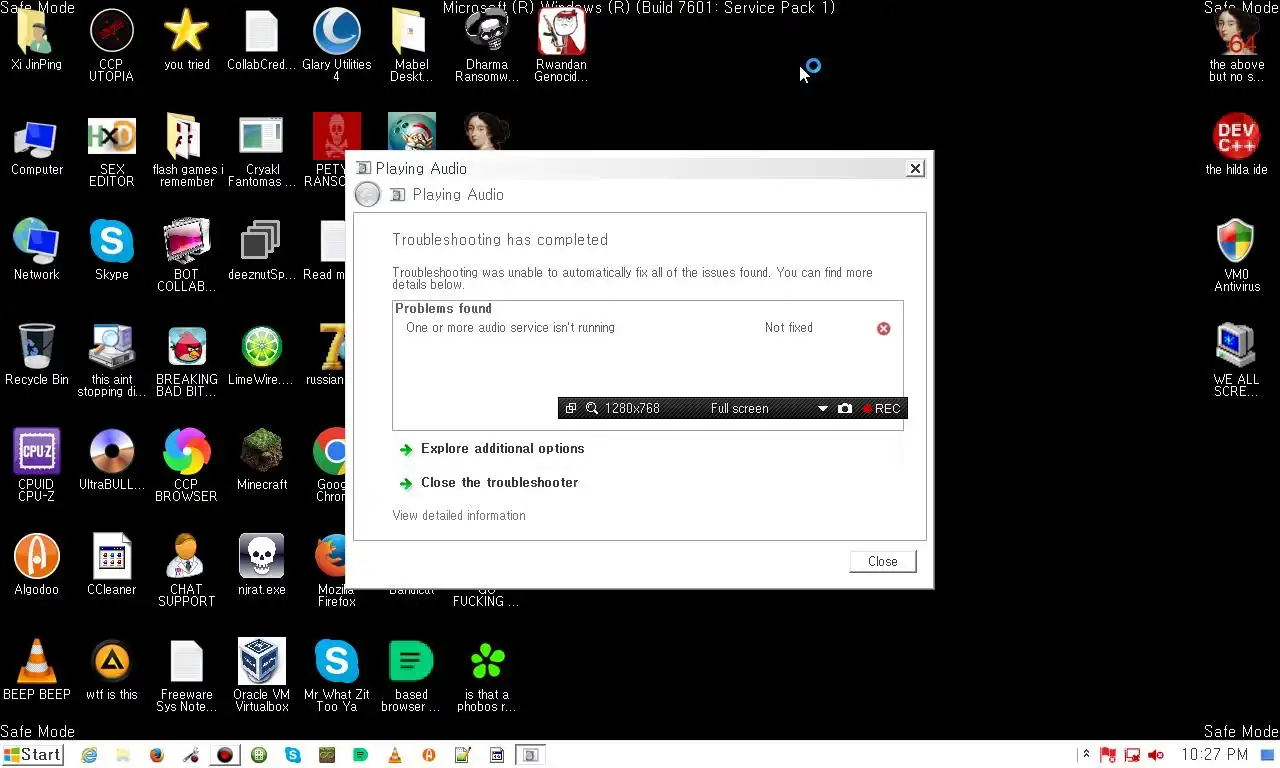Open Oracle VM Virtualbox shortcut
The height and width of the screenshot is (768, 1280).
point(262,676)
